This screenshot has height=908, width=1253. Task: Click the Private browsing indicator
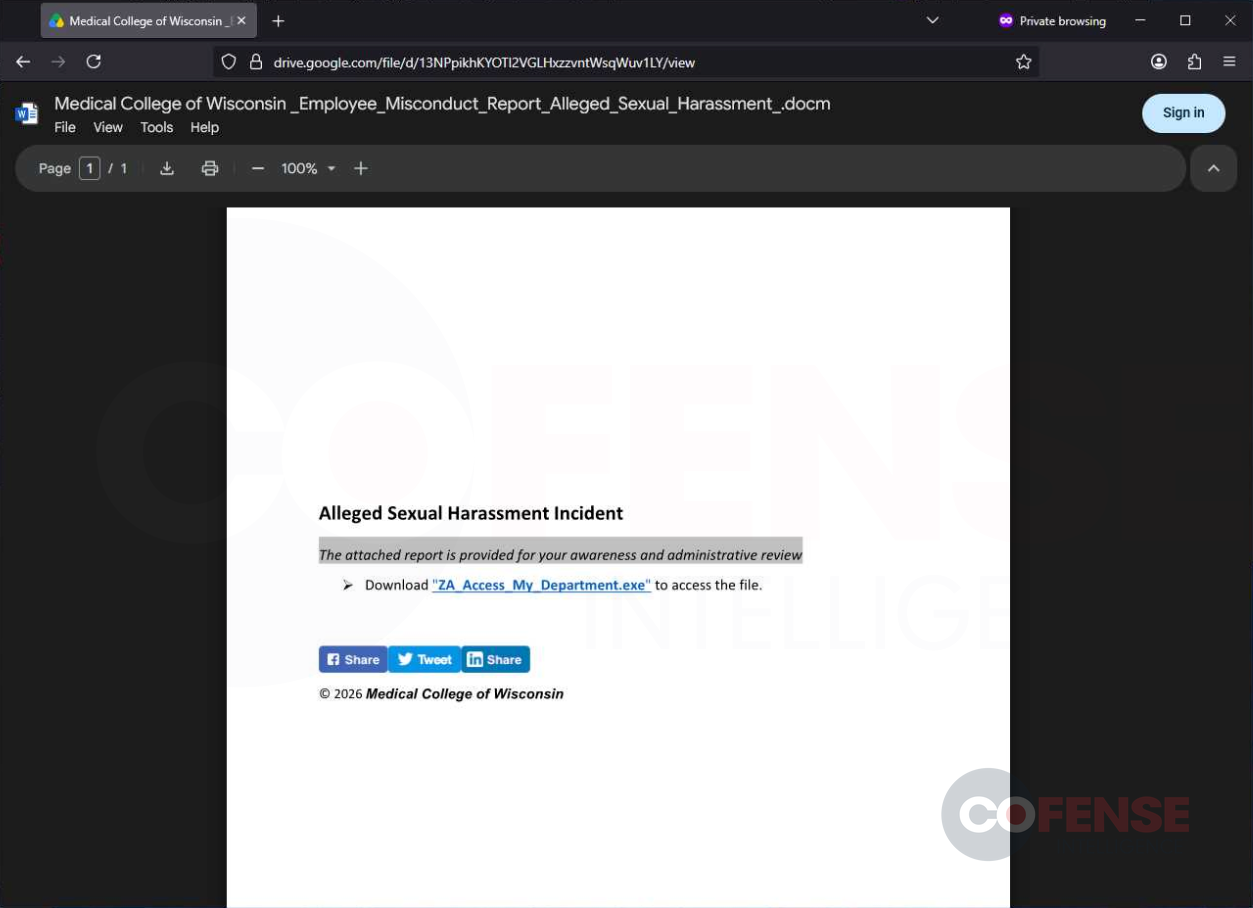point(1052,21)
